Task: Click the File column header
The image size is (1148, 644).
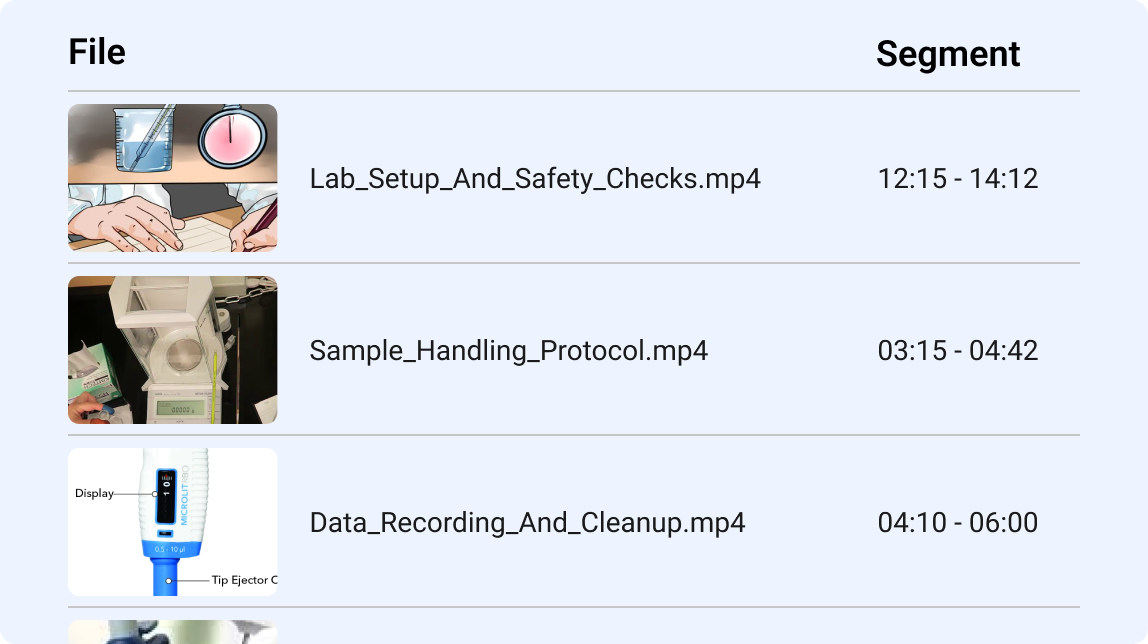Action: coord(97,52)
